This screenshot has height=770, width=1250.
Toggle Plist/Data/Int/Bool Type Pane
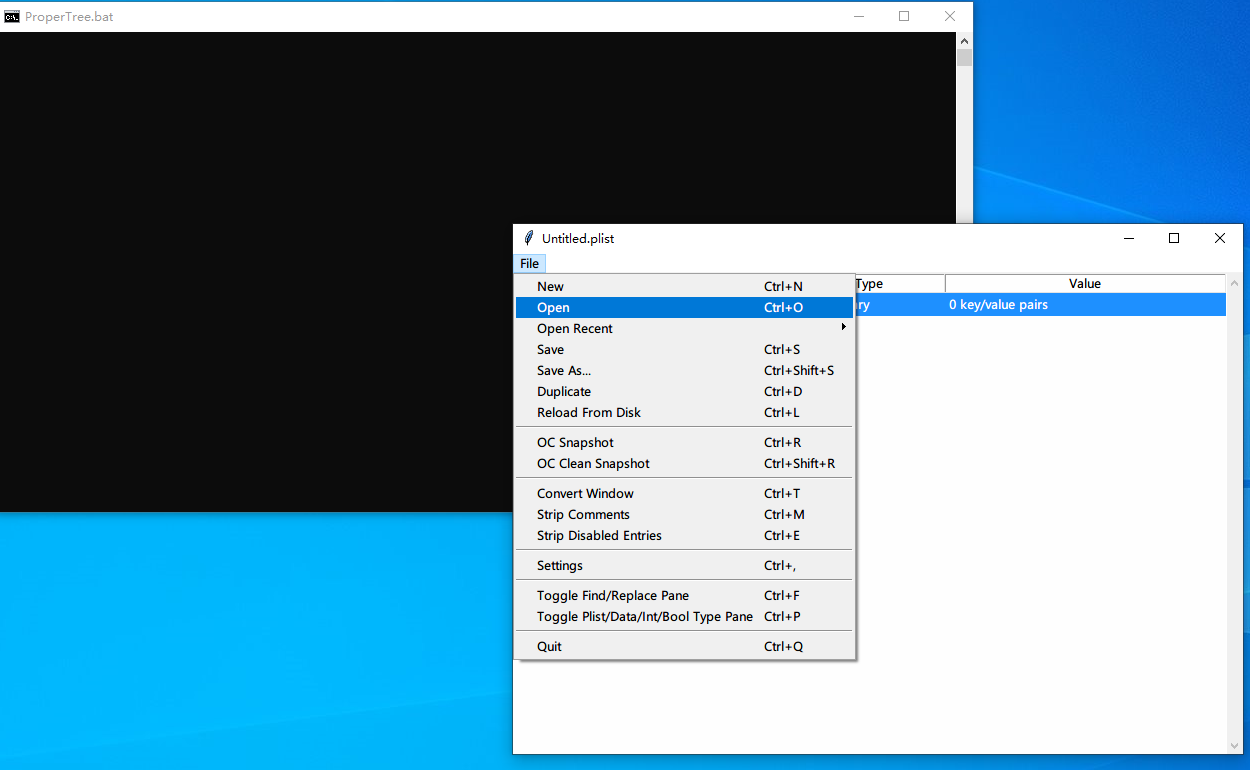(x=645, y=617)
